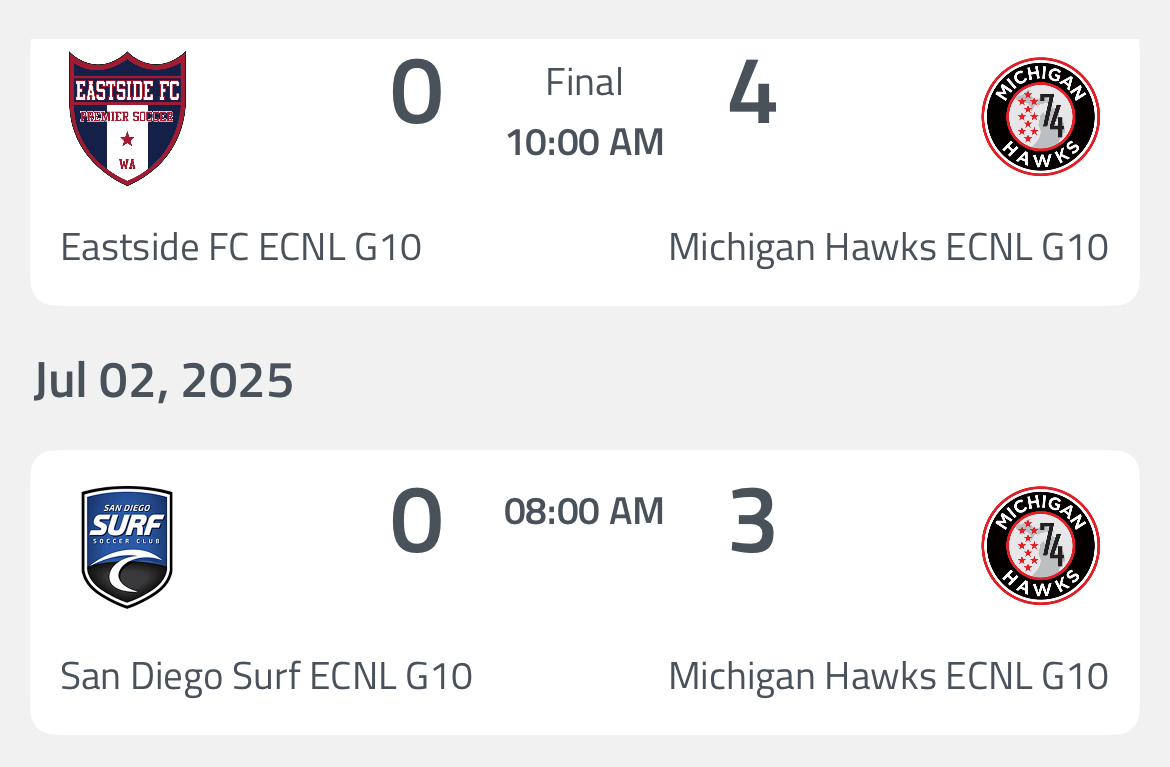
Task: Click the 08:00 AM kickoff time
Action: click(584, 512)
